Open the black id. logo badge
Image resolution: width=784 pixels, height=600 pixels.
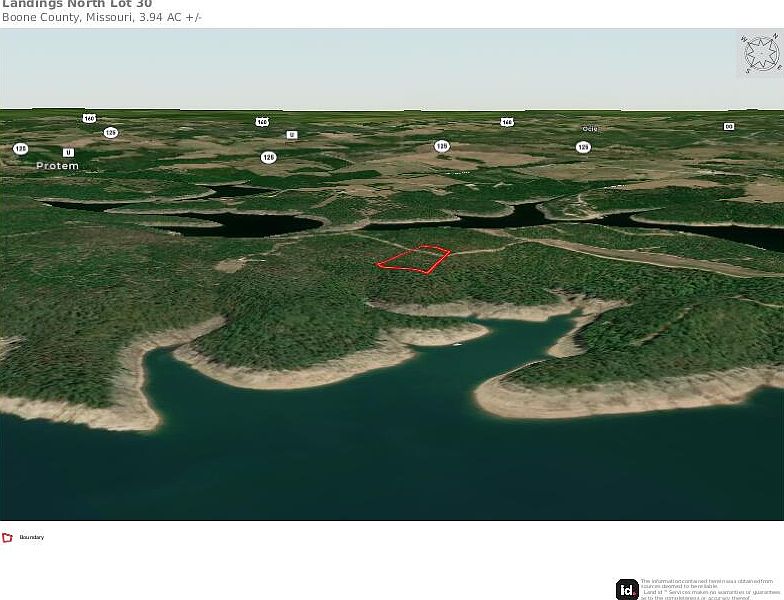point(627,589)
